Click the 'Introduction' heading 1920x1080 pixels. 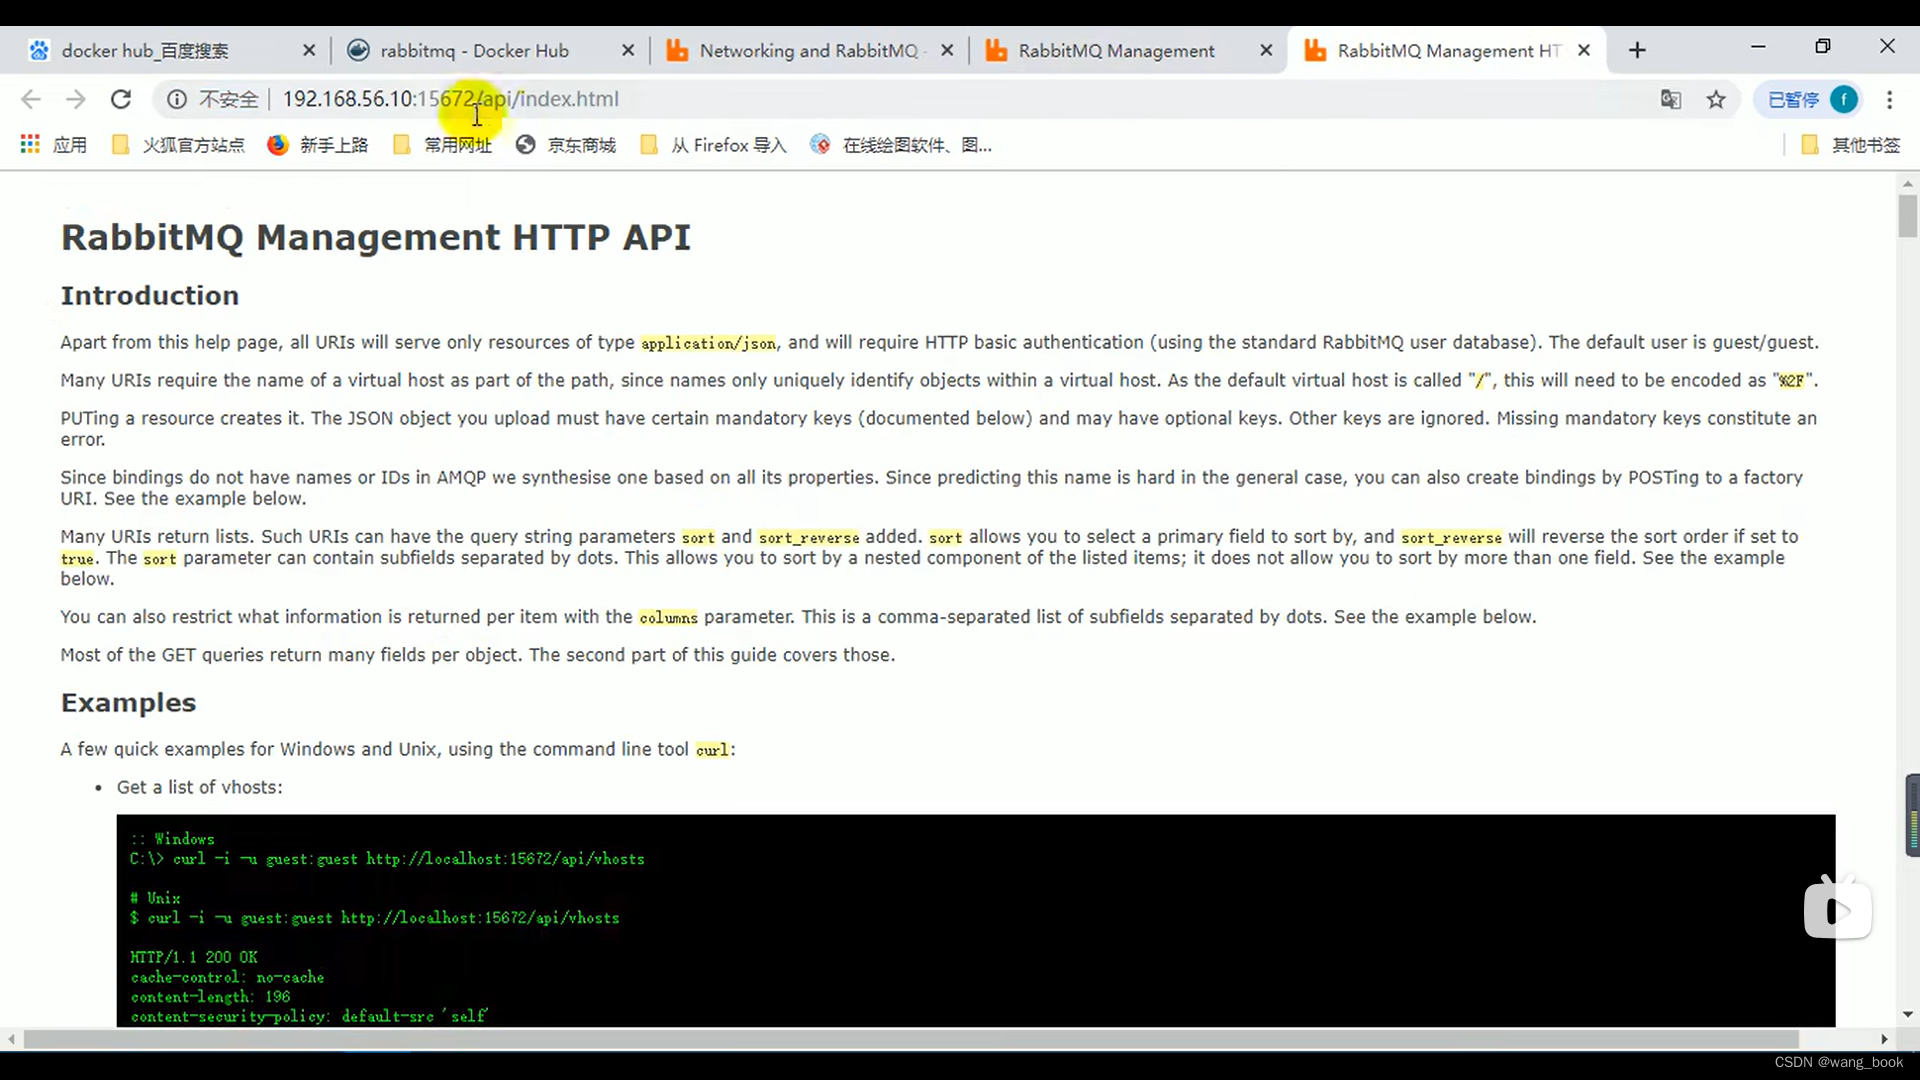tap(150, 295)
